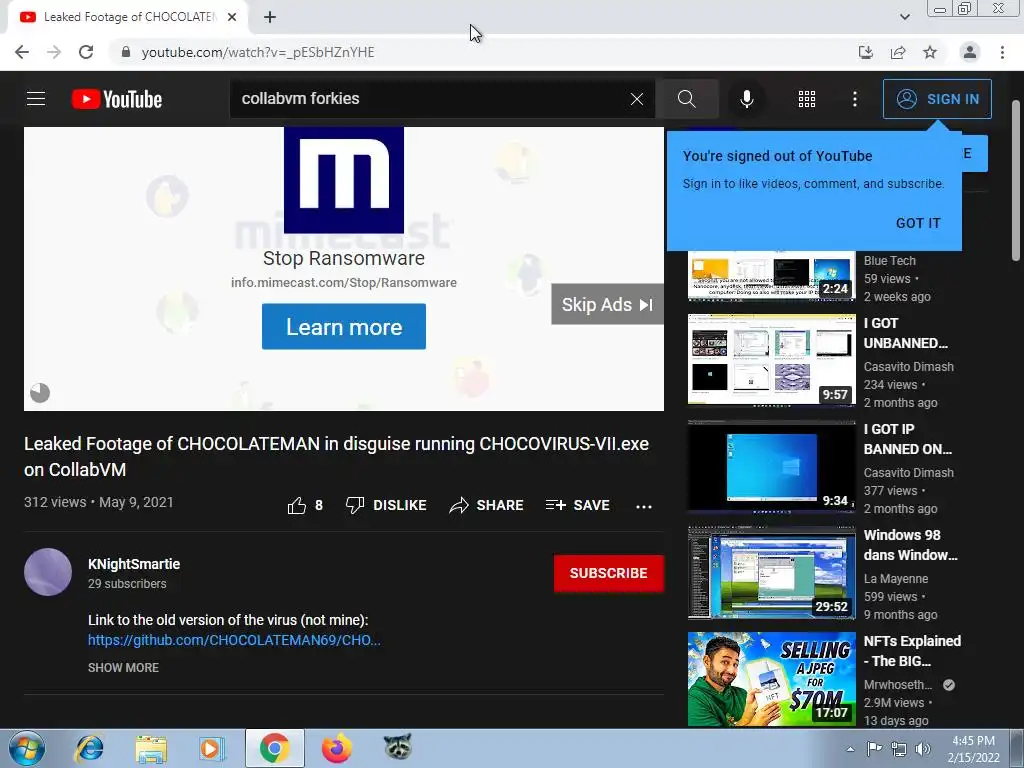Open the KNightSmartie channel avatar

pyautogui.click(x=48, y=572)
